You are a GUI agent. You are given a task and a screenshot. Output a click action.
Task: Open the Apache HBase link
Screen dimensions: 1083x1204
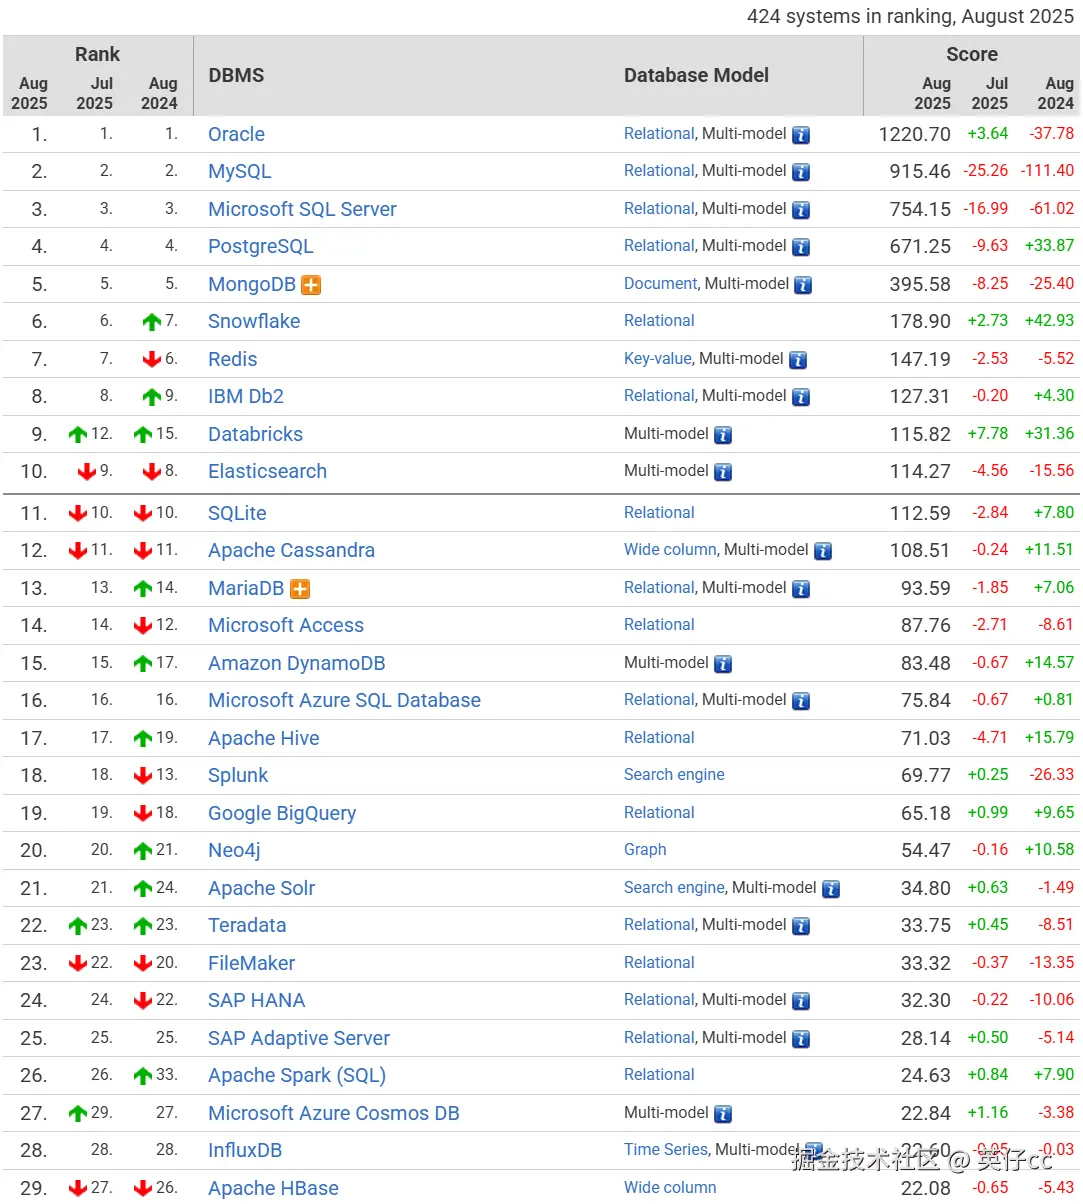(273, 1188)
